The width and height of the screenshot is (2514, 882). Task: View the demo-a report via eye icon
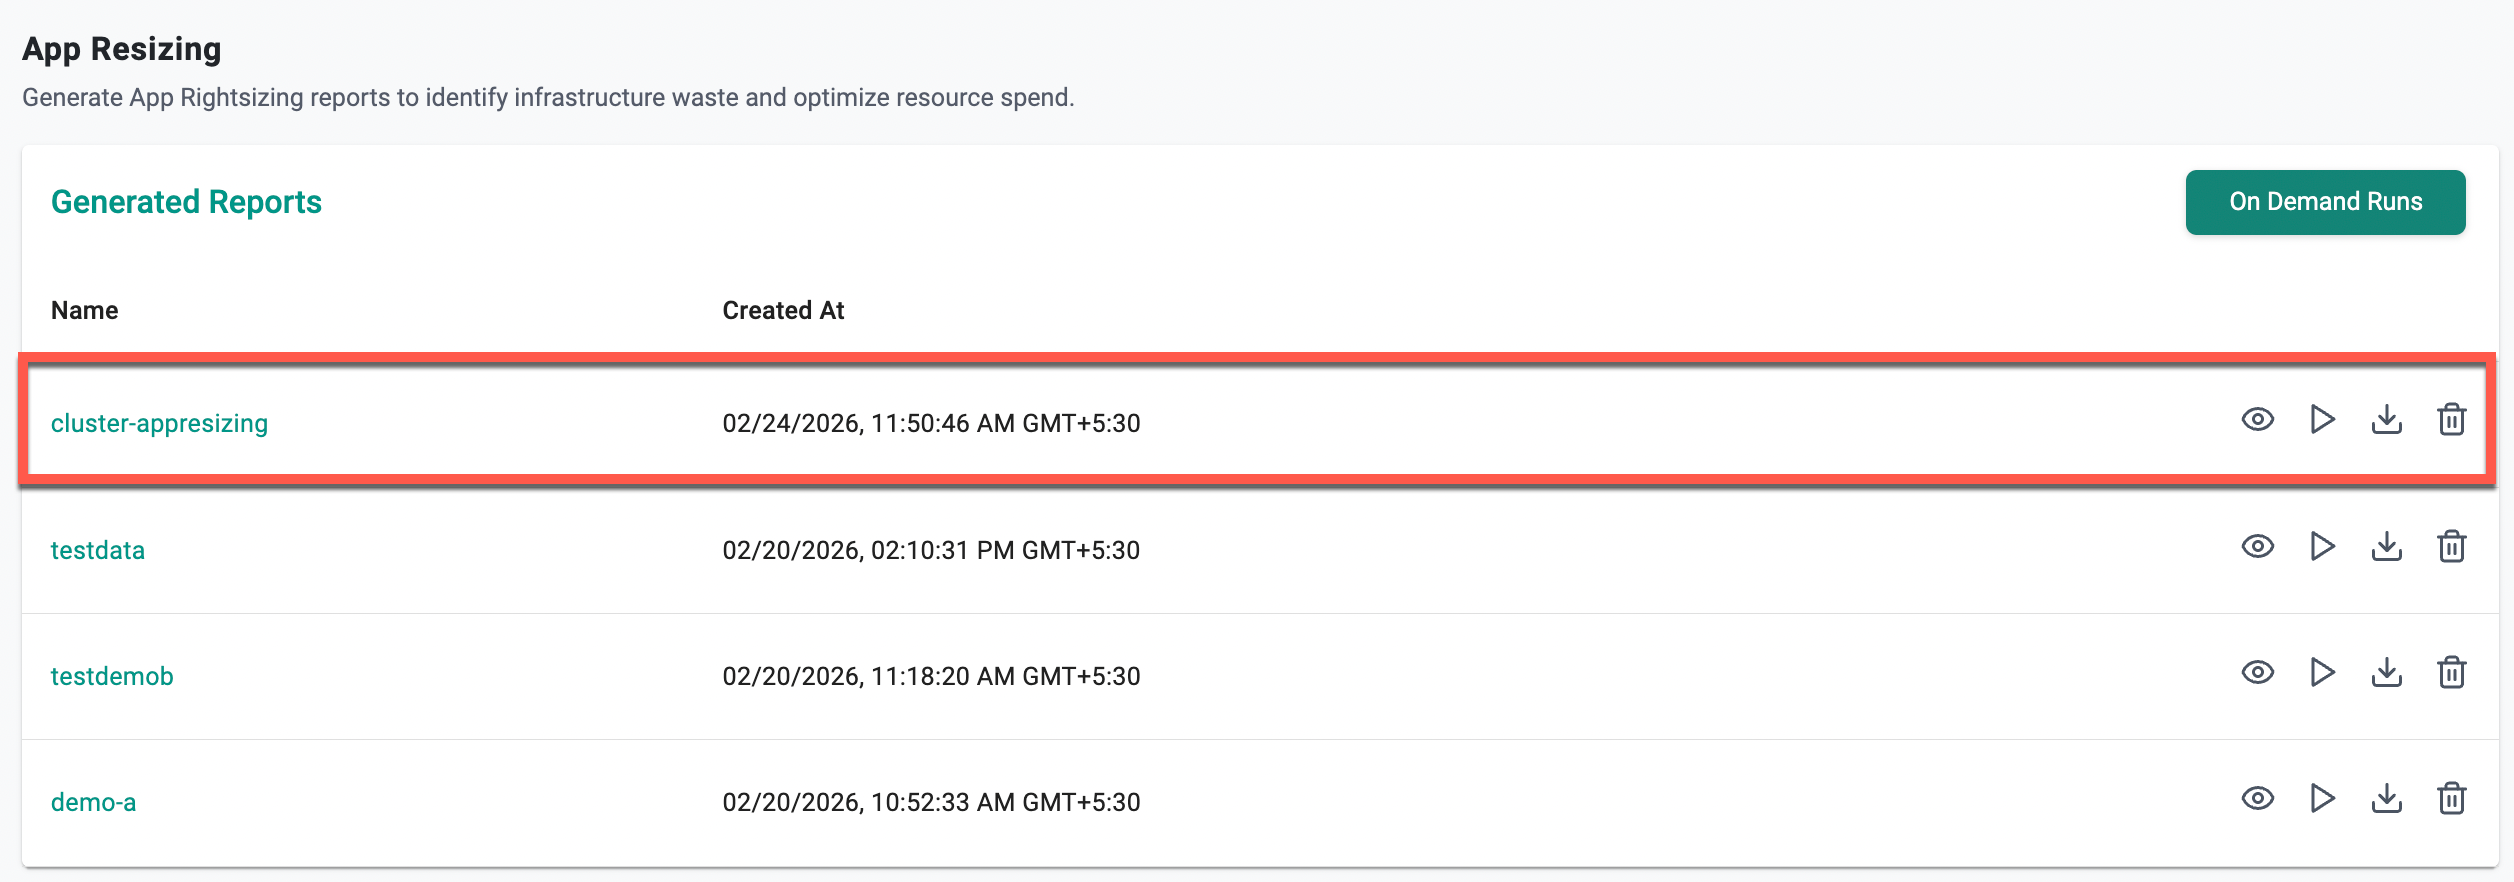[2257, 799]
